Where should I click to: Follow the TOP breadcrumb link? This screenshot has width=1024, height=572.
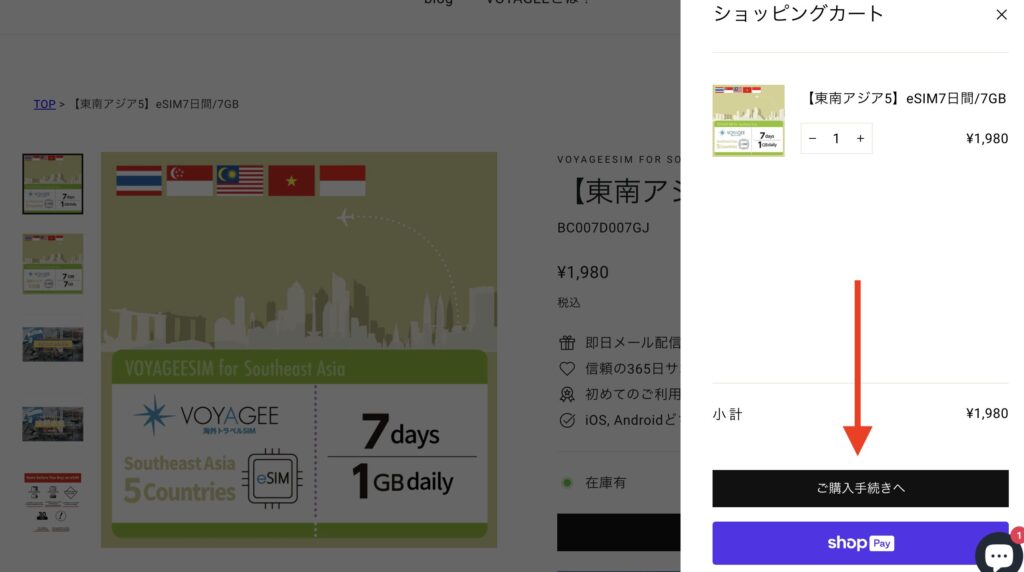[44, 104]
